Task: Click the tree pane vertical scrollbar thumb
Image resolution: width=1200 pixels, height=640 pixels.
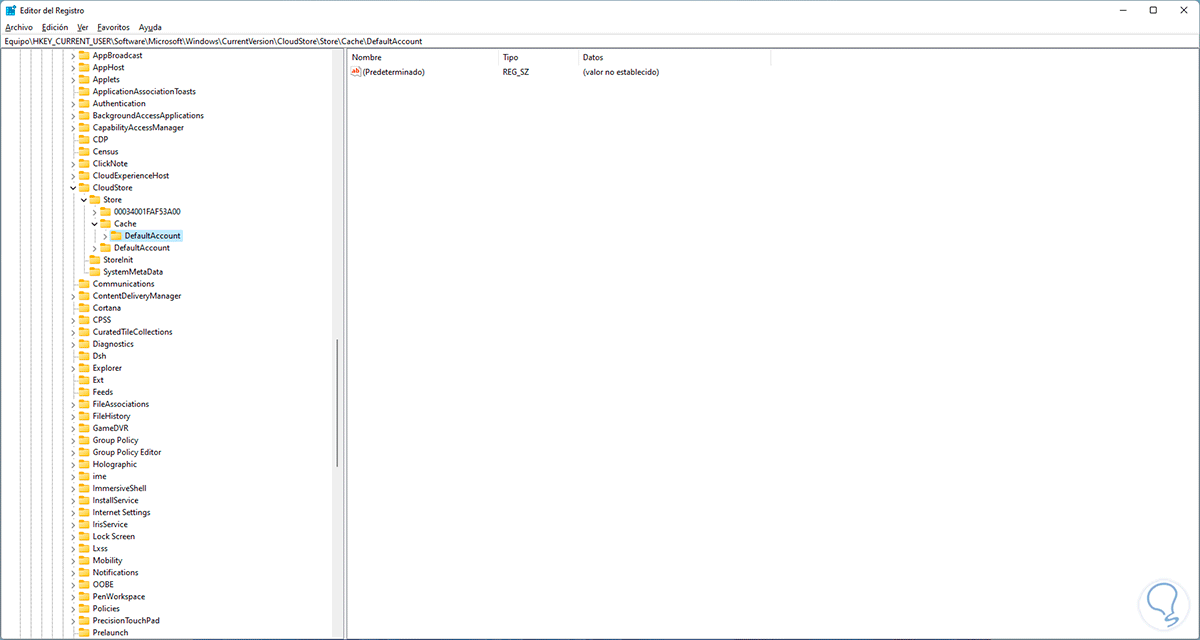Action: coord(337,402)
